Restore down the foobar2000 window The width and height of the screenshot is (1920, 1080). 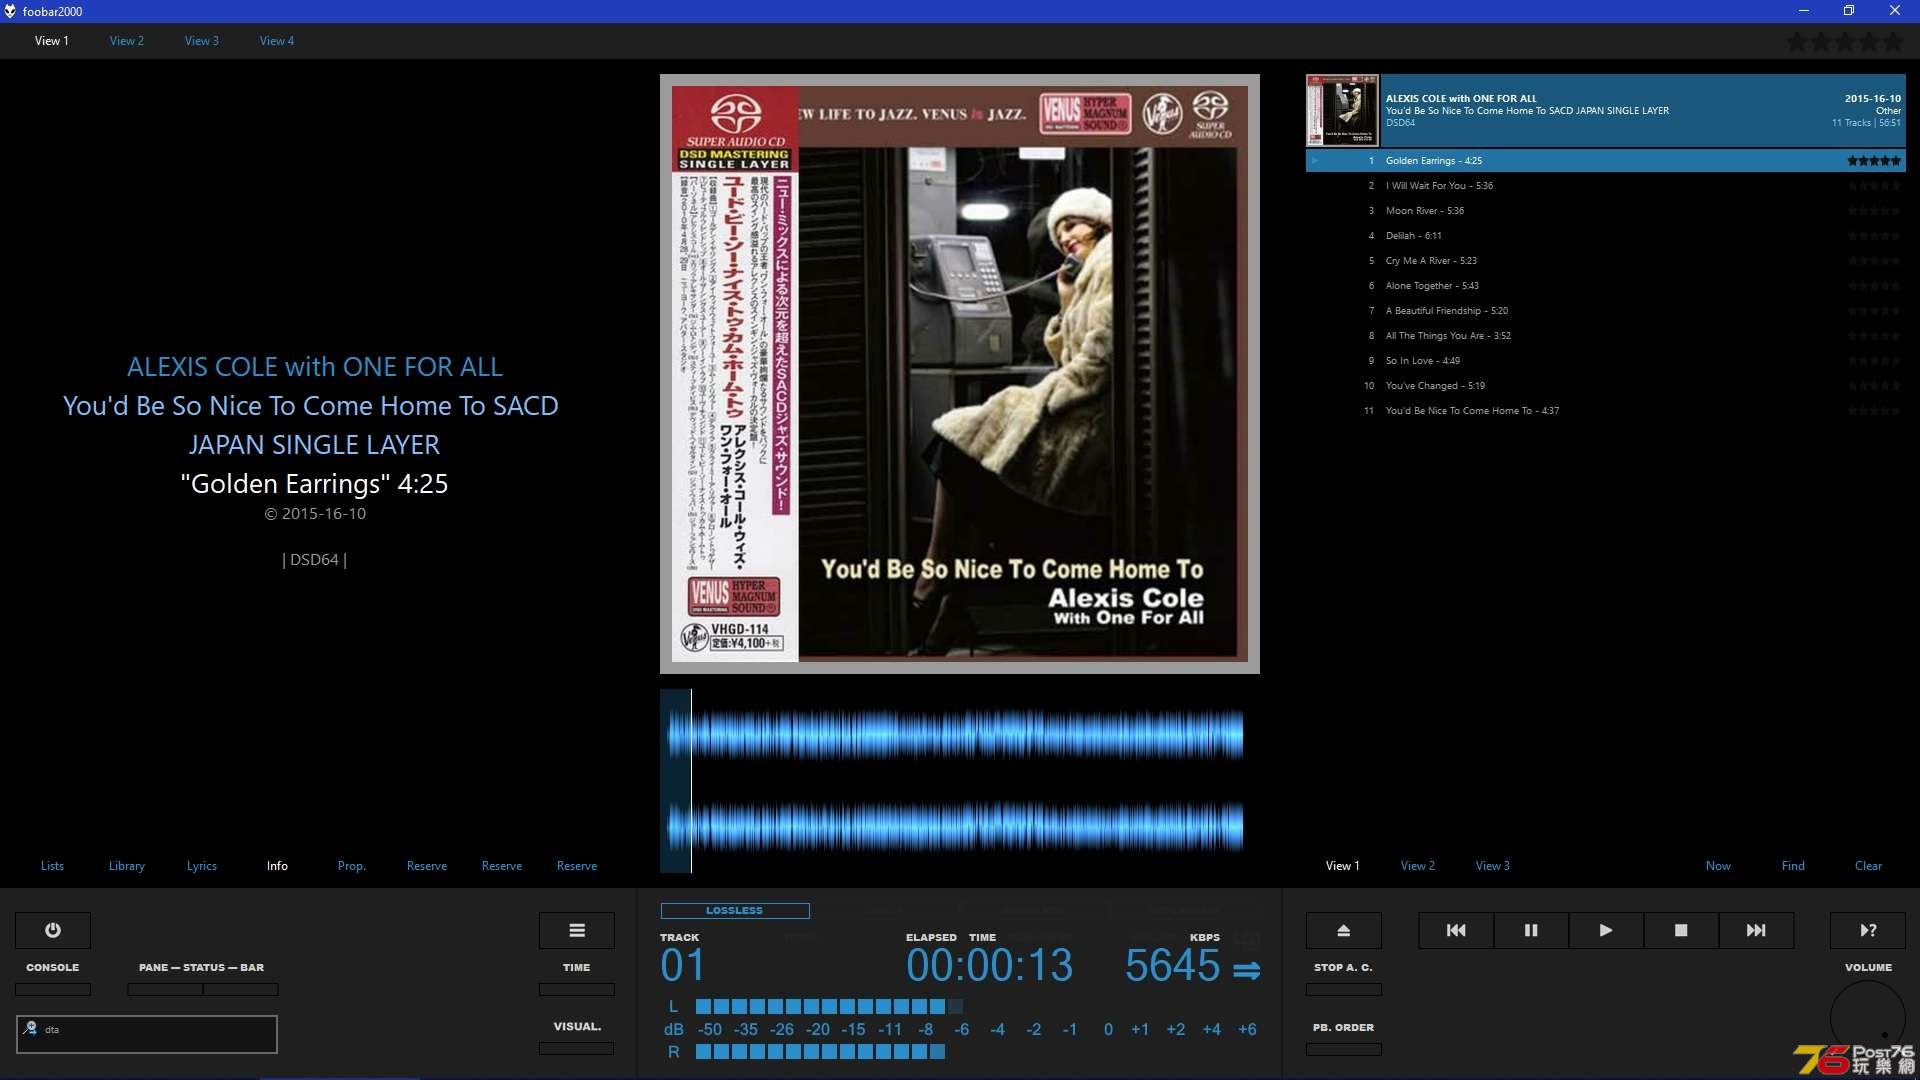pos(1849,11)
